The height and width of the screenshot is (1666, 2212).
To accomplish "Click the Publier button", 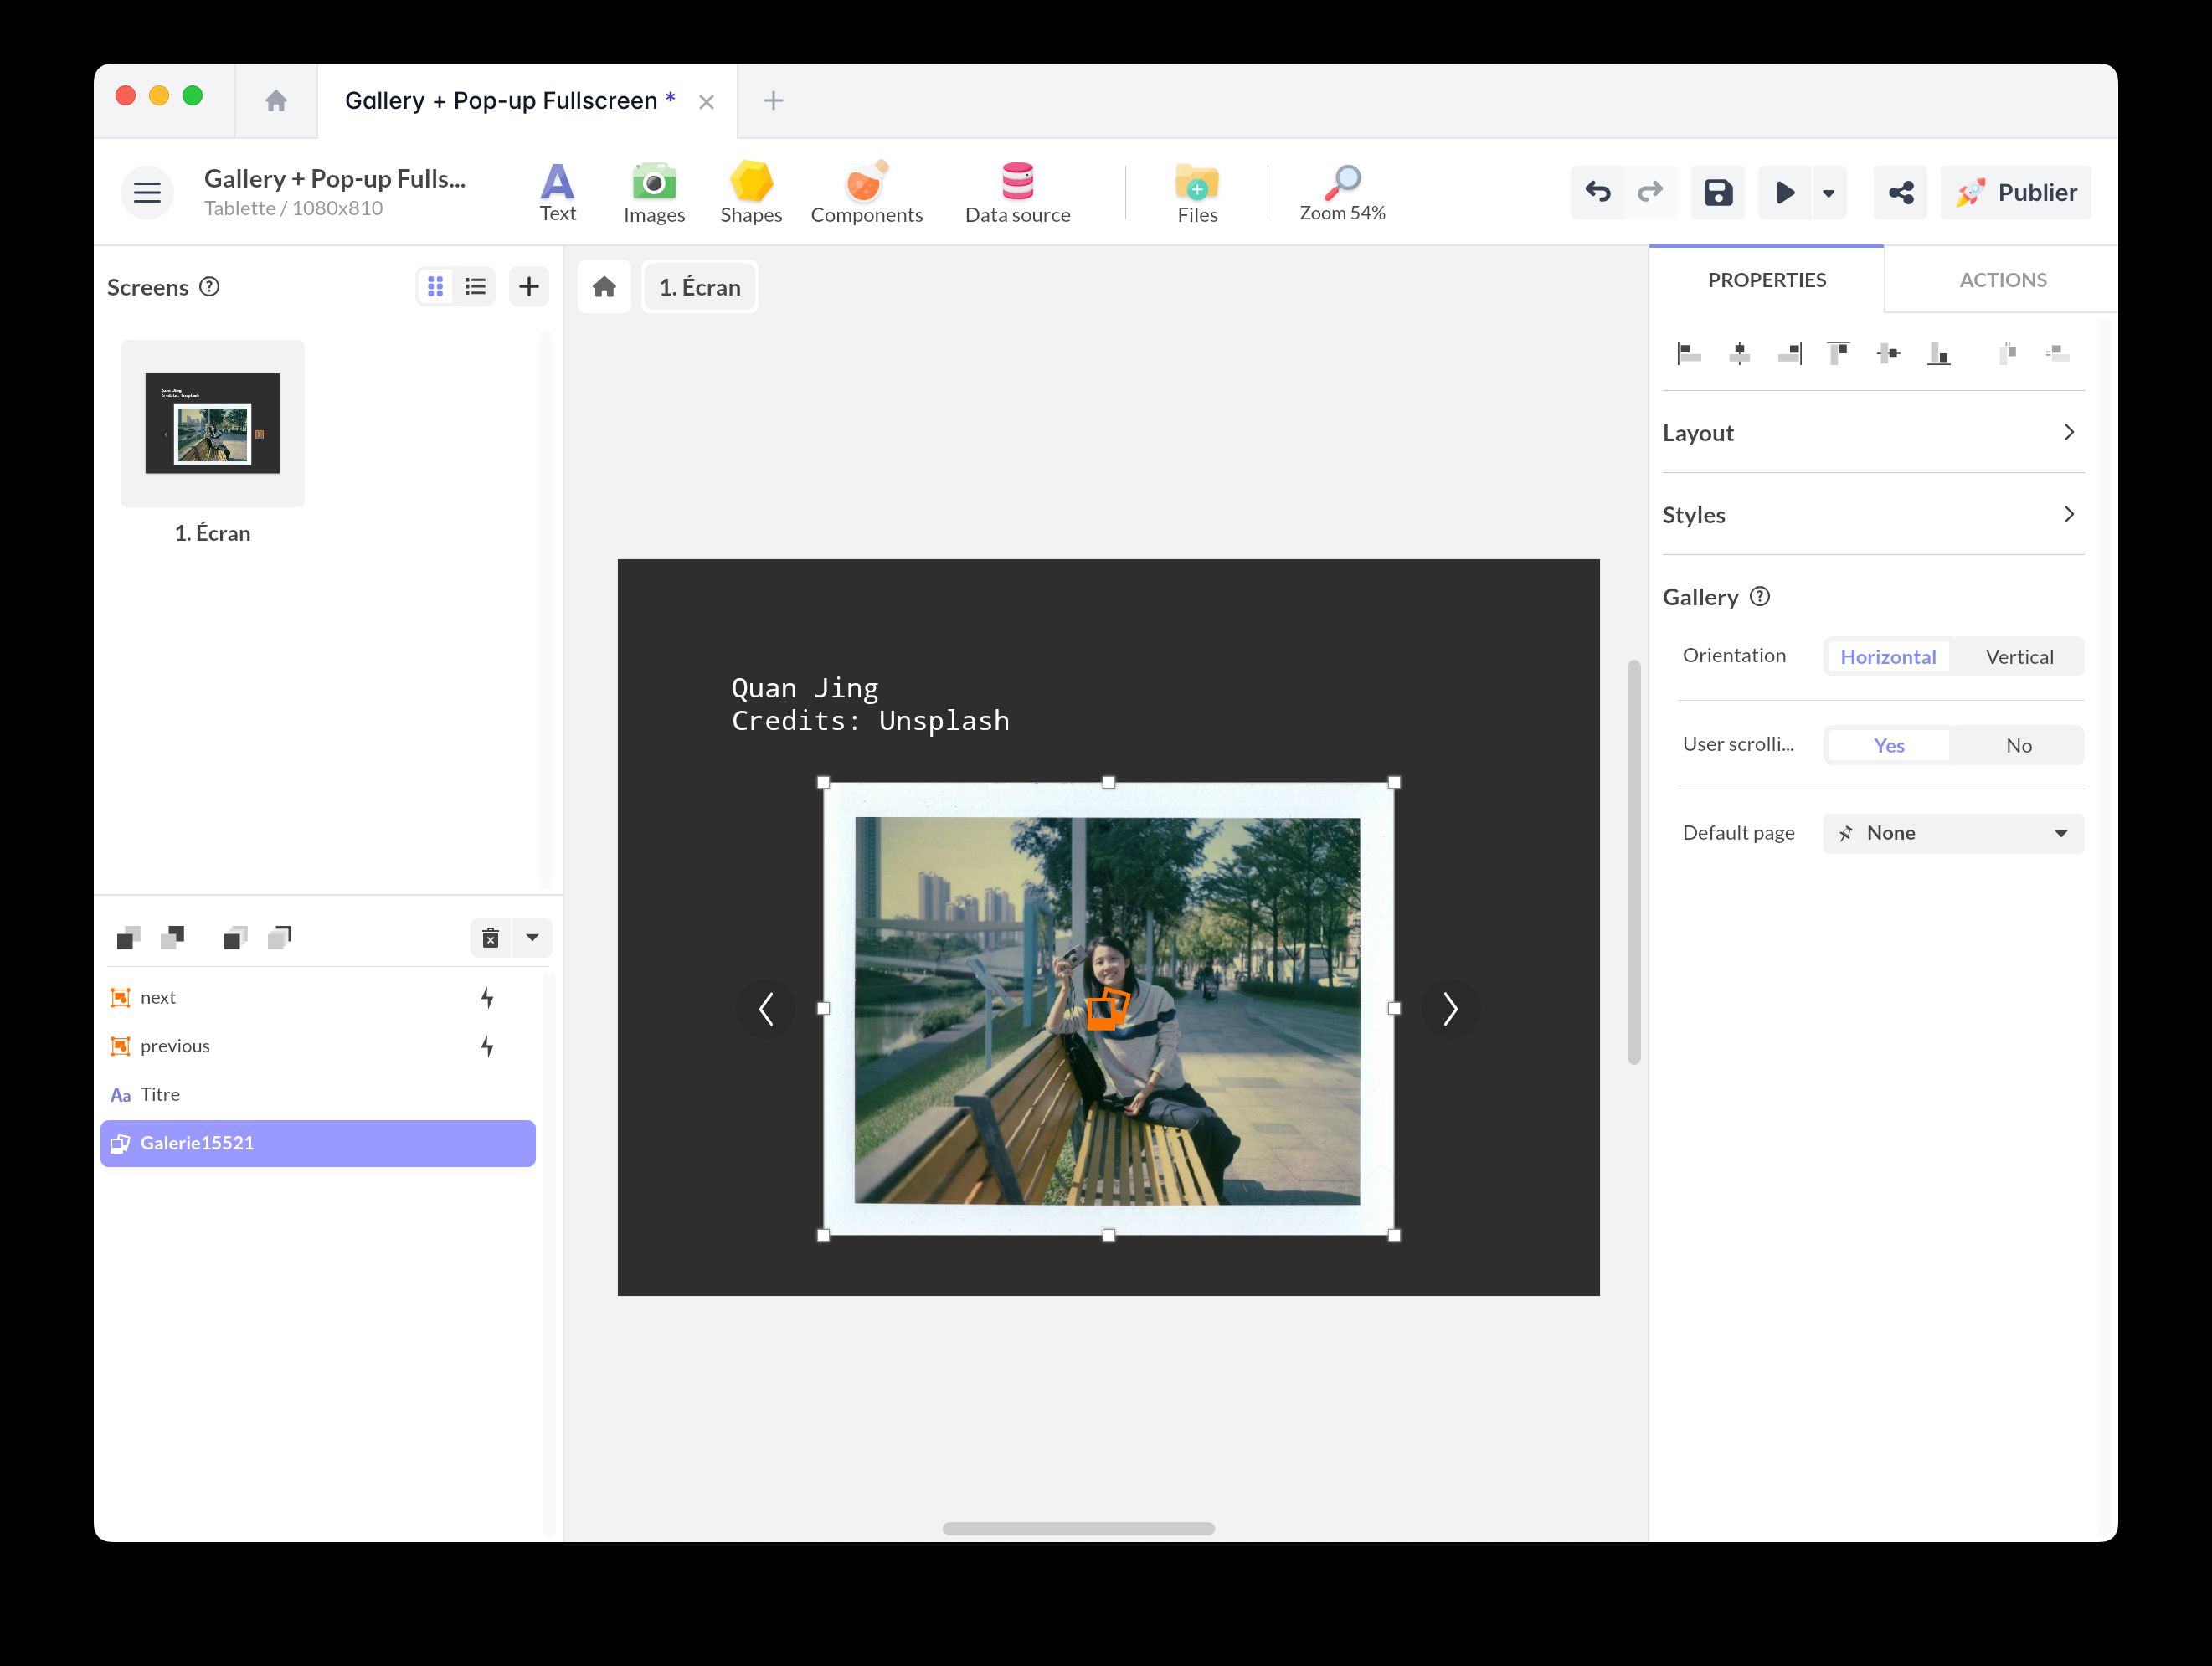I will [x=2015, y=192].
